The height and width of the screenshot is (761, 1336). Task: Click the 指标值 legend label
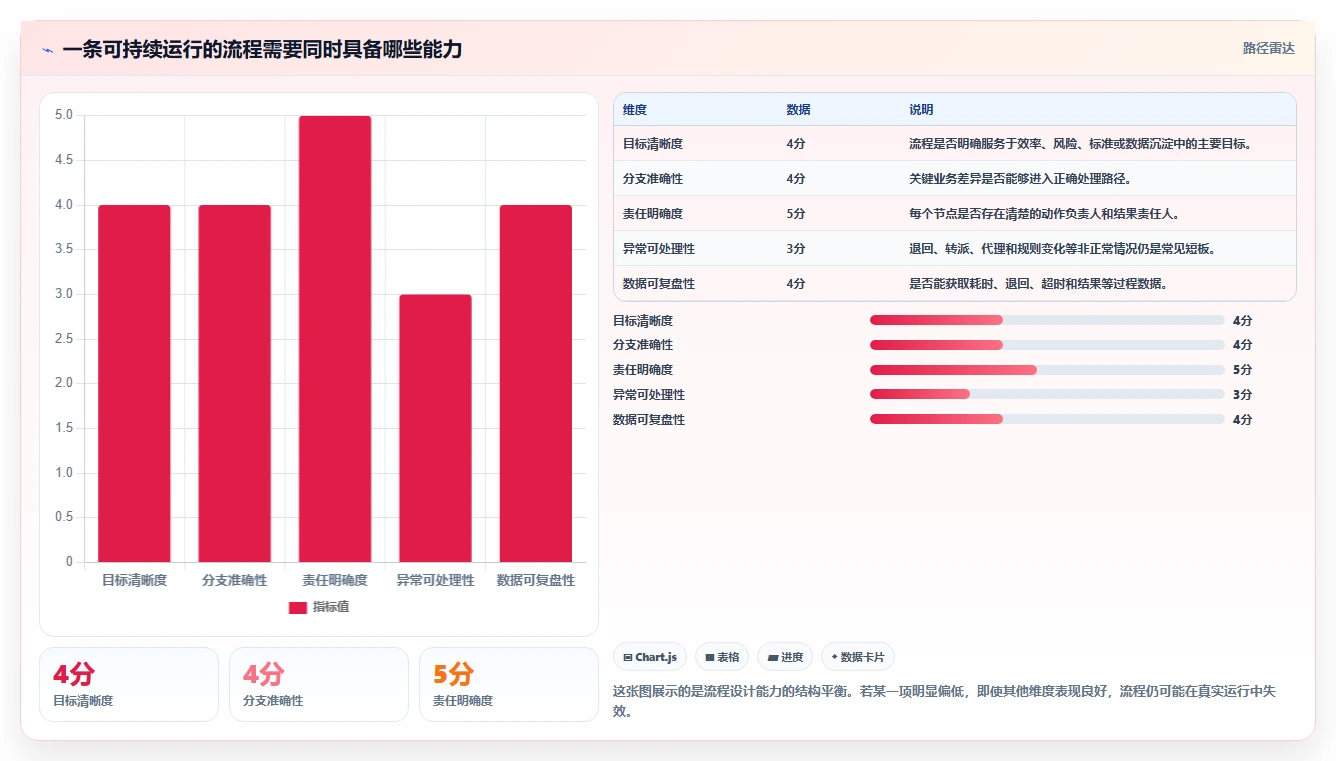(331, 607)
